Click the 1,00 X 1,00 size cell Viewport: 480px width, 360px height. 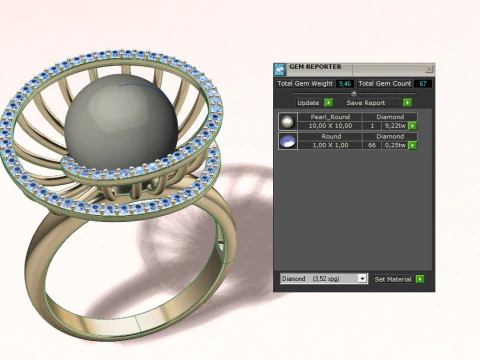tap(330, 145)
